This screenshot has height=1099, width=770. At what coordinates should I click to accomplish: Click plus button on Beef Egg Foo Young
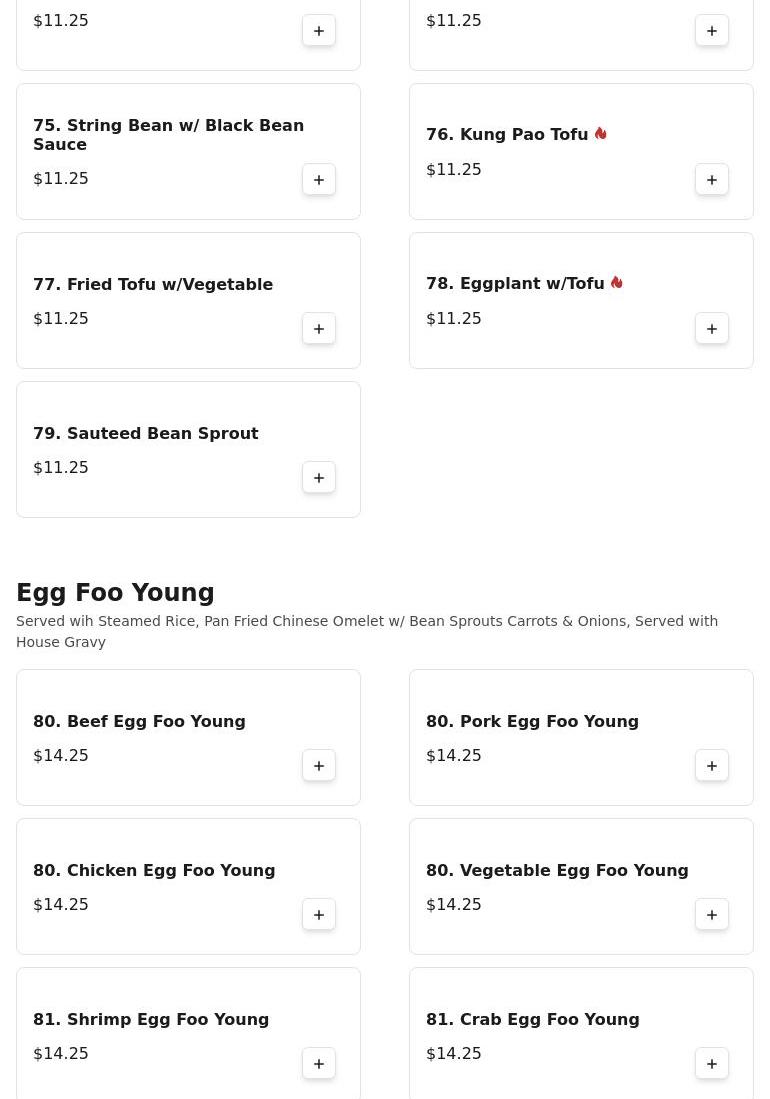point(319,766)
